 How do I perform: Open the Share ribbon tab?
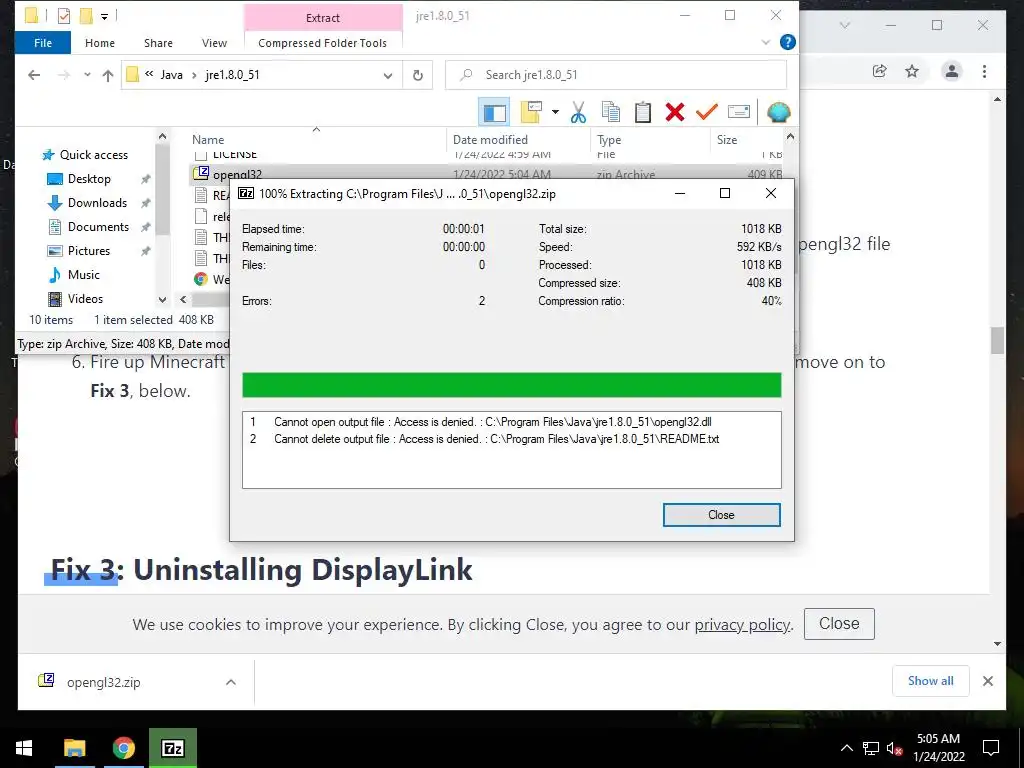click(x=158, y=42)
